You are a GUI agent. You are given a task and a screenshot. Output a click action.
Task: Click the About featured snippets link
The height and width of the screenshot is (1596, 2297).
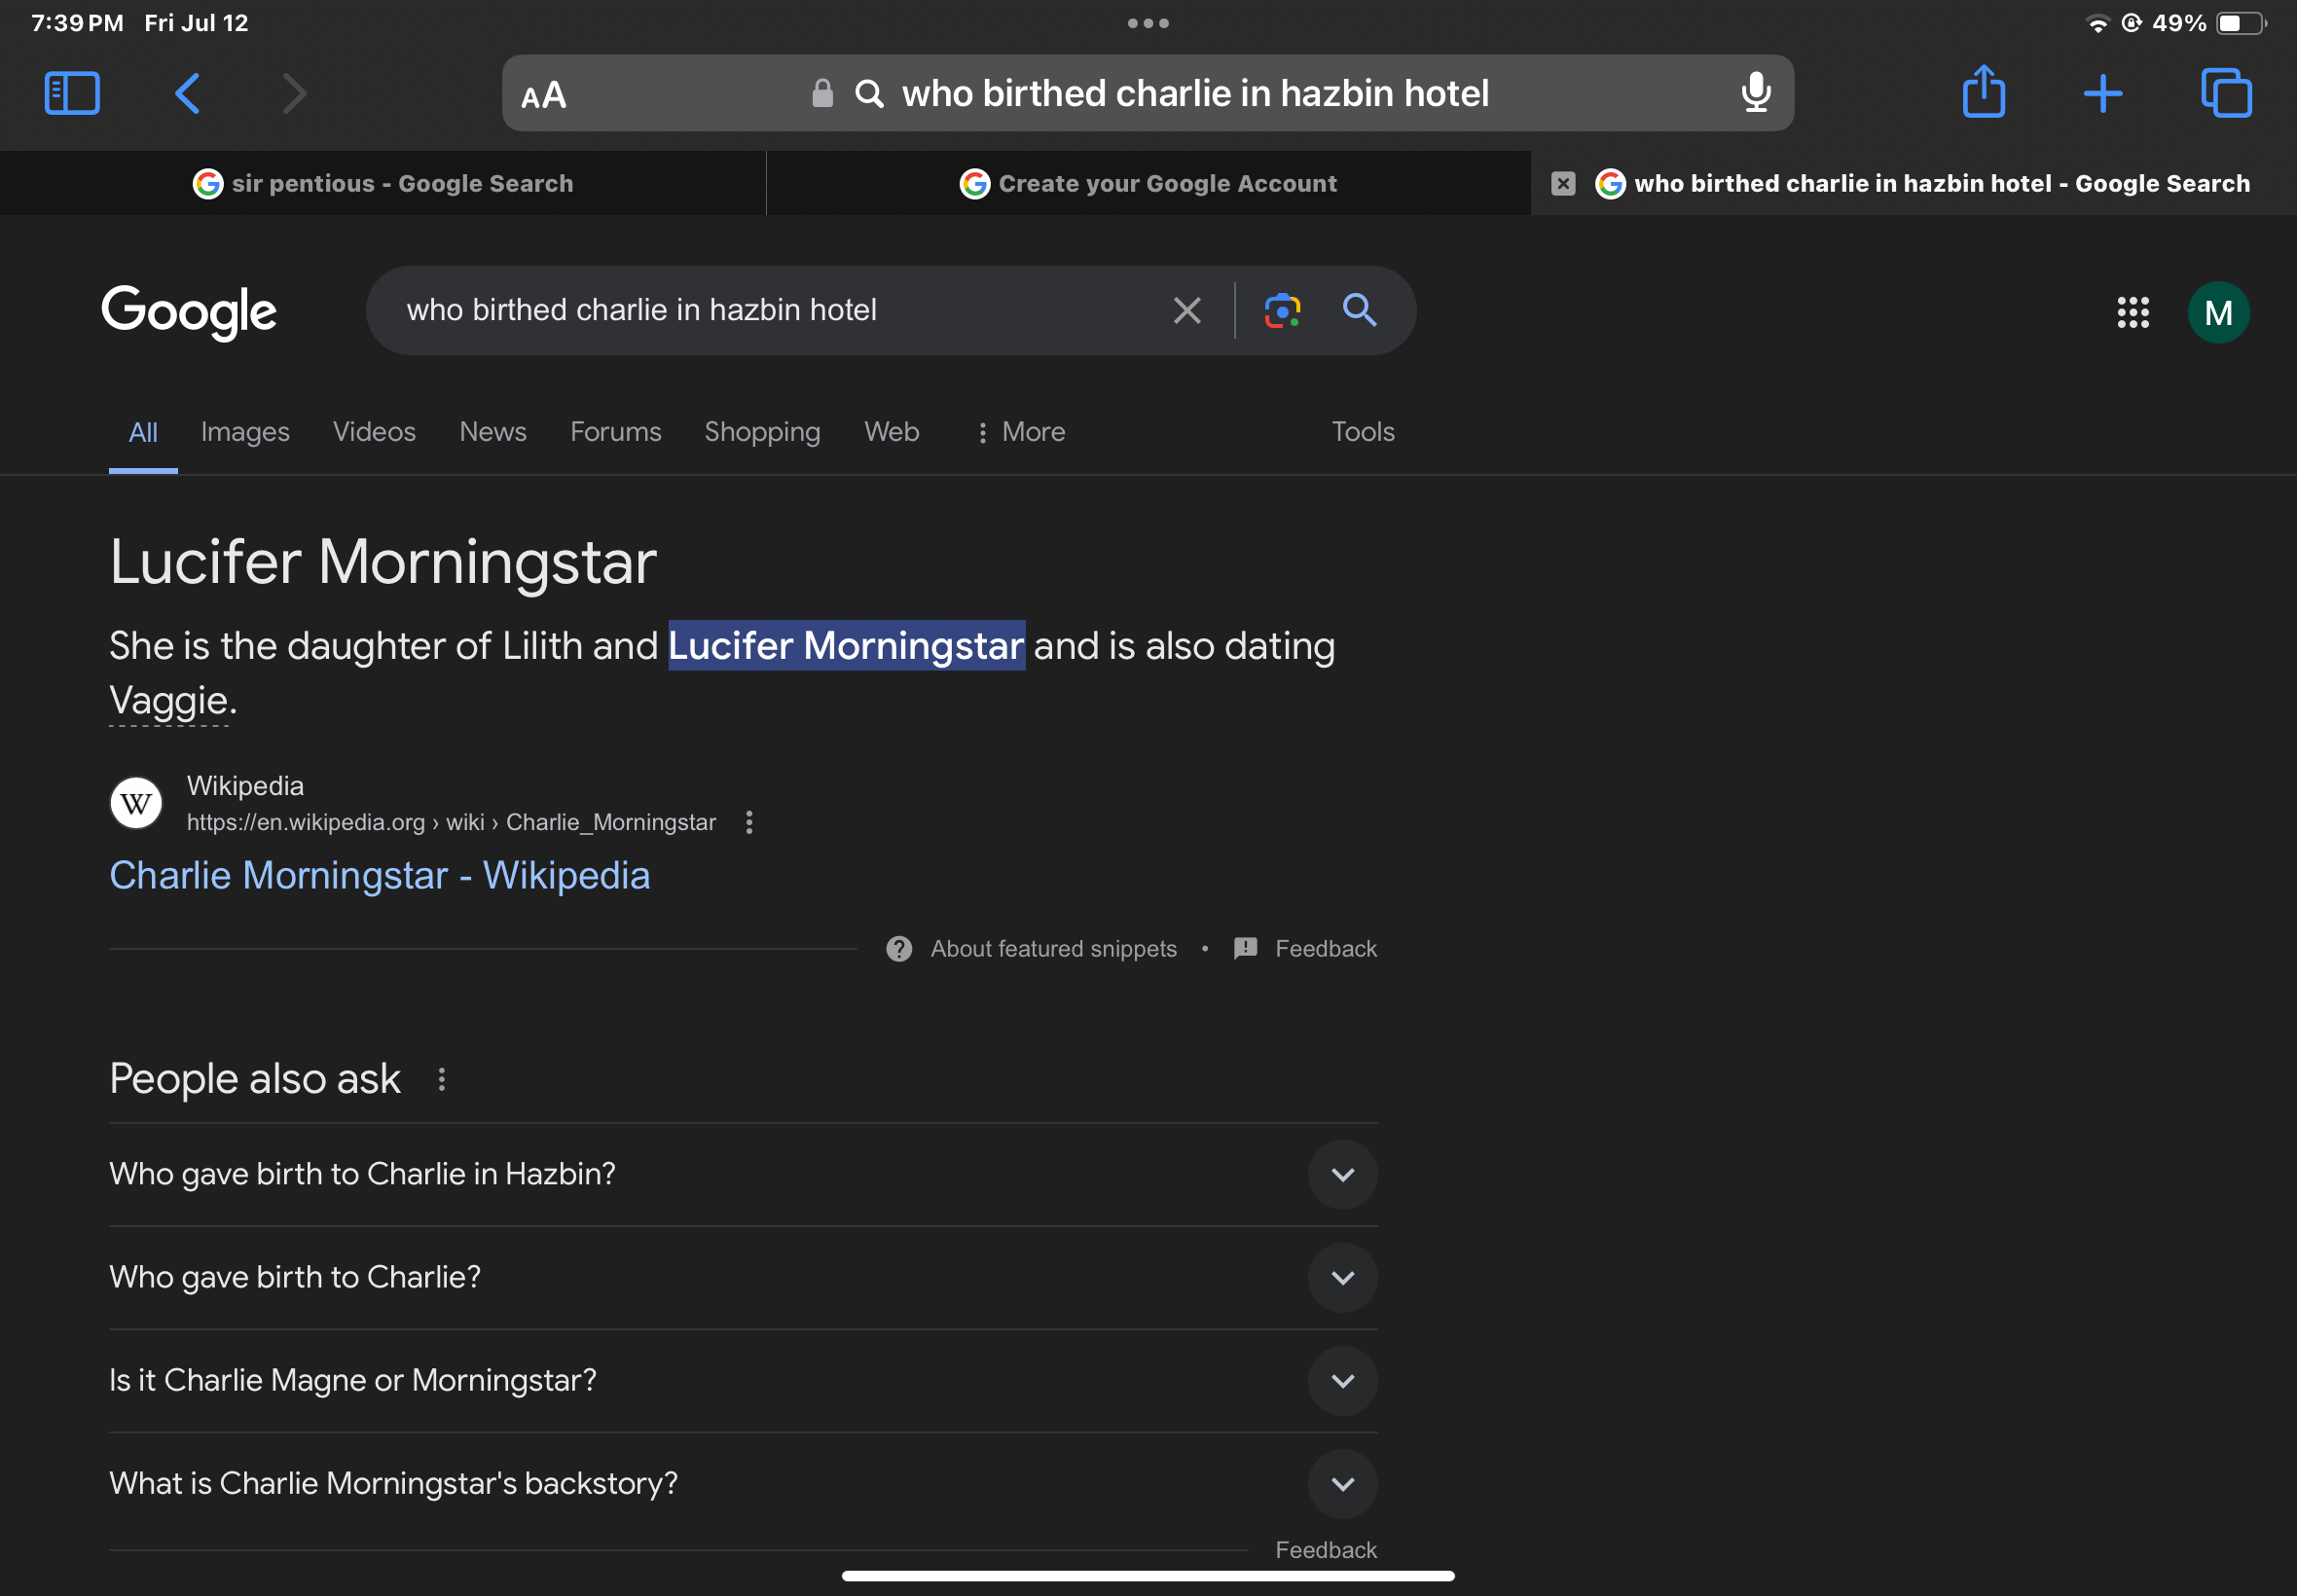point(1053,948)
